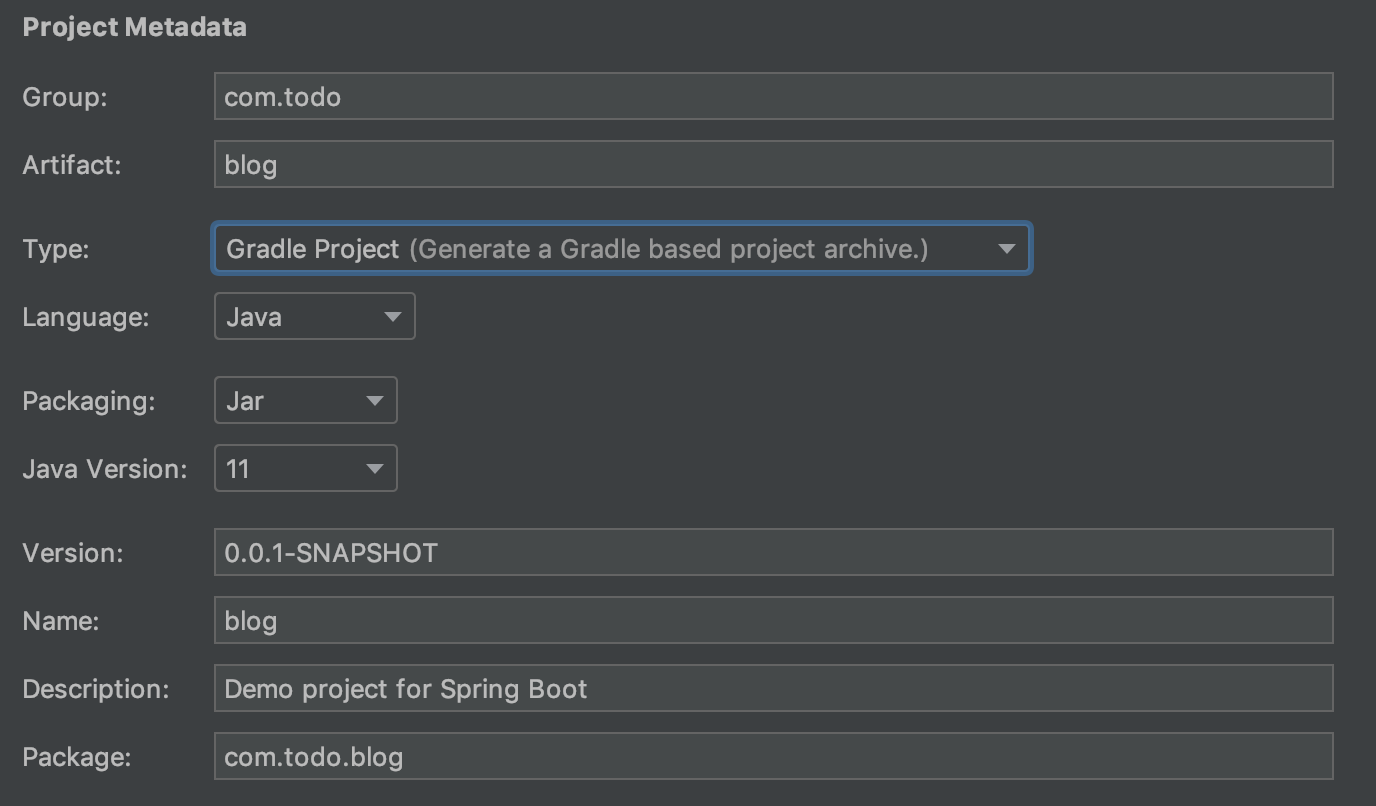Click the "Group:" label
The height and width of the screenshot is (806, 1376).
[x=64, y=97]
